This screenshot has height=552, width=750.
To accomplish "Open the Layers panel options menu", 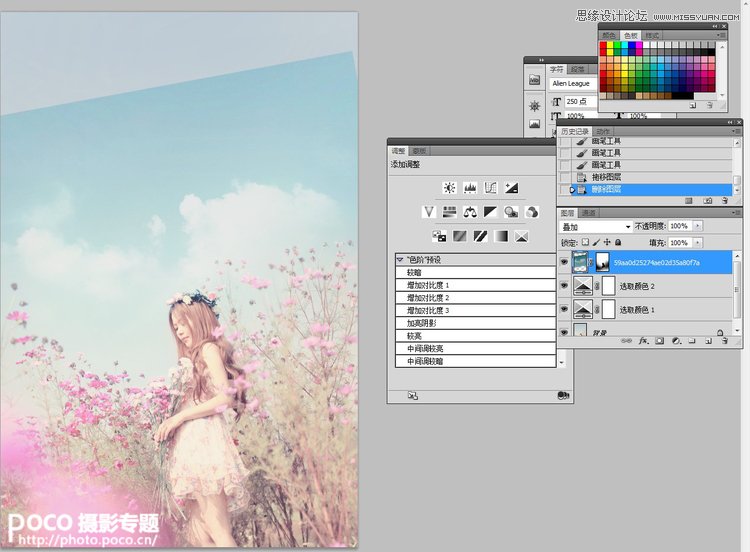I will 736,212.
